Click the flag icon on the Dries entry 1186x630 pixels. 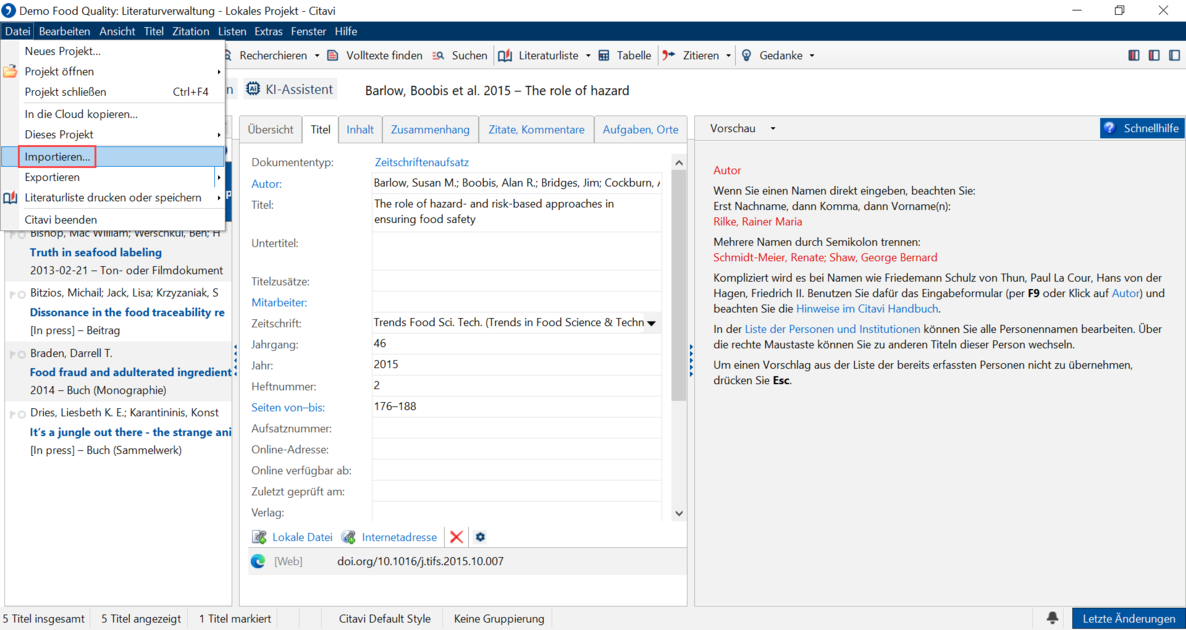11,414
